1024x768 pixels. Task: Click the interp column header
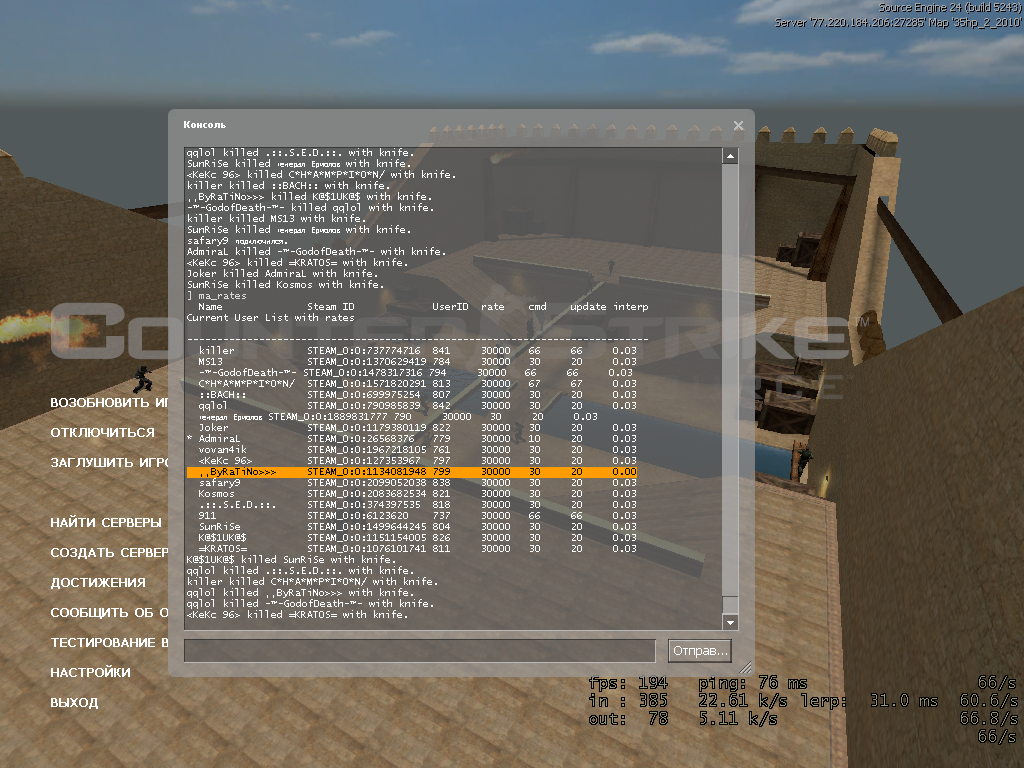point(631,306)
